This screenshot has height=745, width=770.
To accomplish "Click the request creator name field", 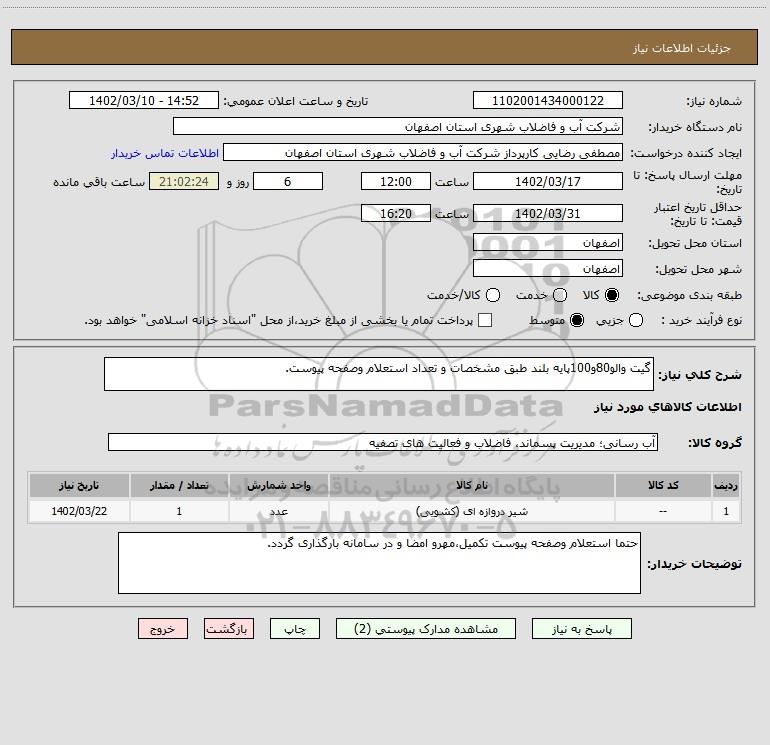I will pyautogui.click(x=423, y=153).
